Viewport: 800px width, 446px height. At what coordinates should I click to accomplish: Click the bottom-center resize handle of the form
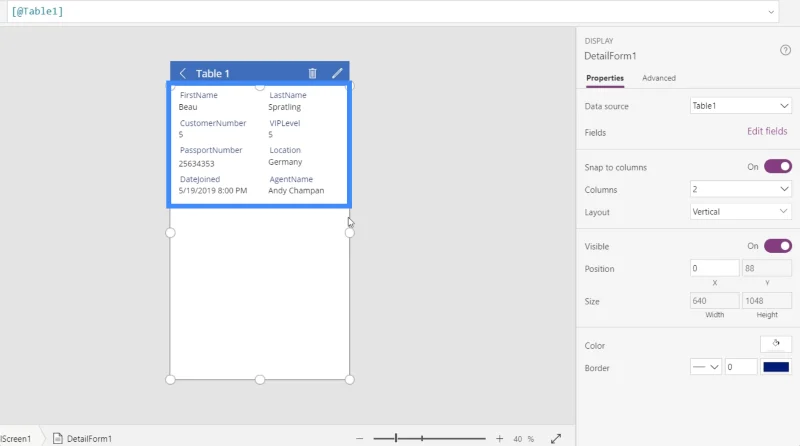point(260,380)
